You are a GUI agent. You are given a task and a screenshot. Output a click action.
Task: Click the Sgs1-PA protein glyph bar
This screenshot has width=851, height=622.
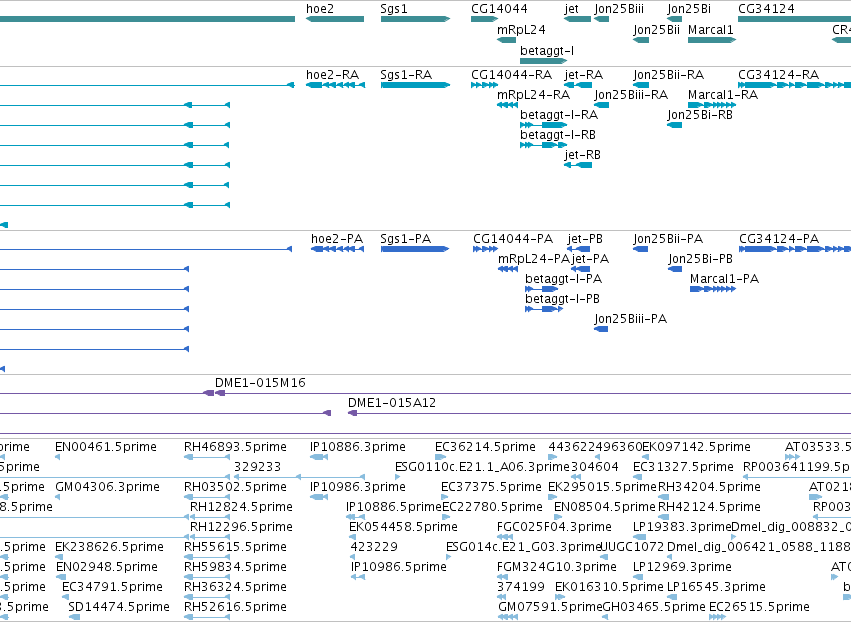[x=415, y=249]
